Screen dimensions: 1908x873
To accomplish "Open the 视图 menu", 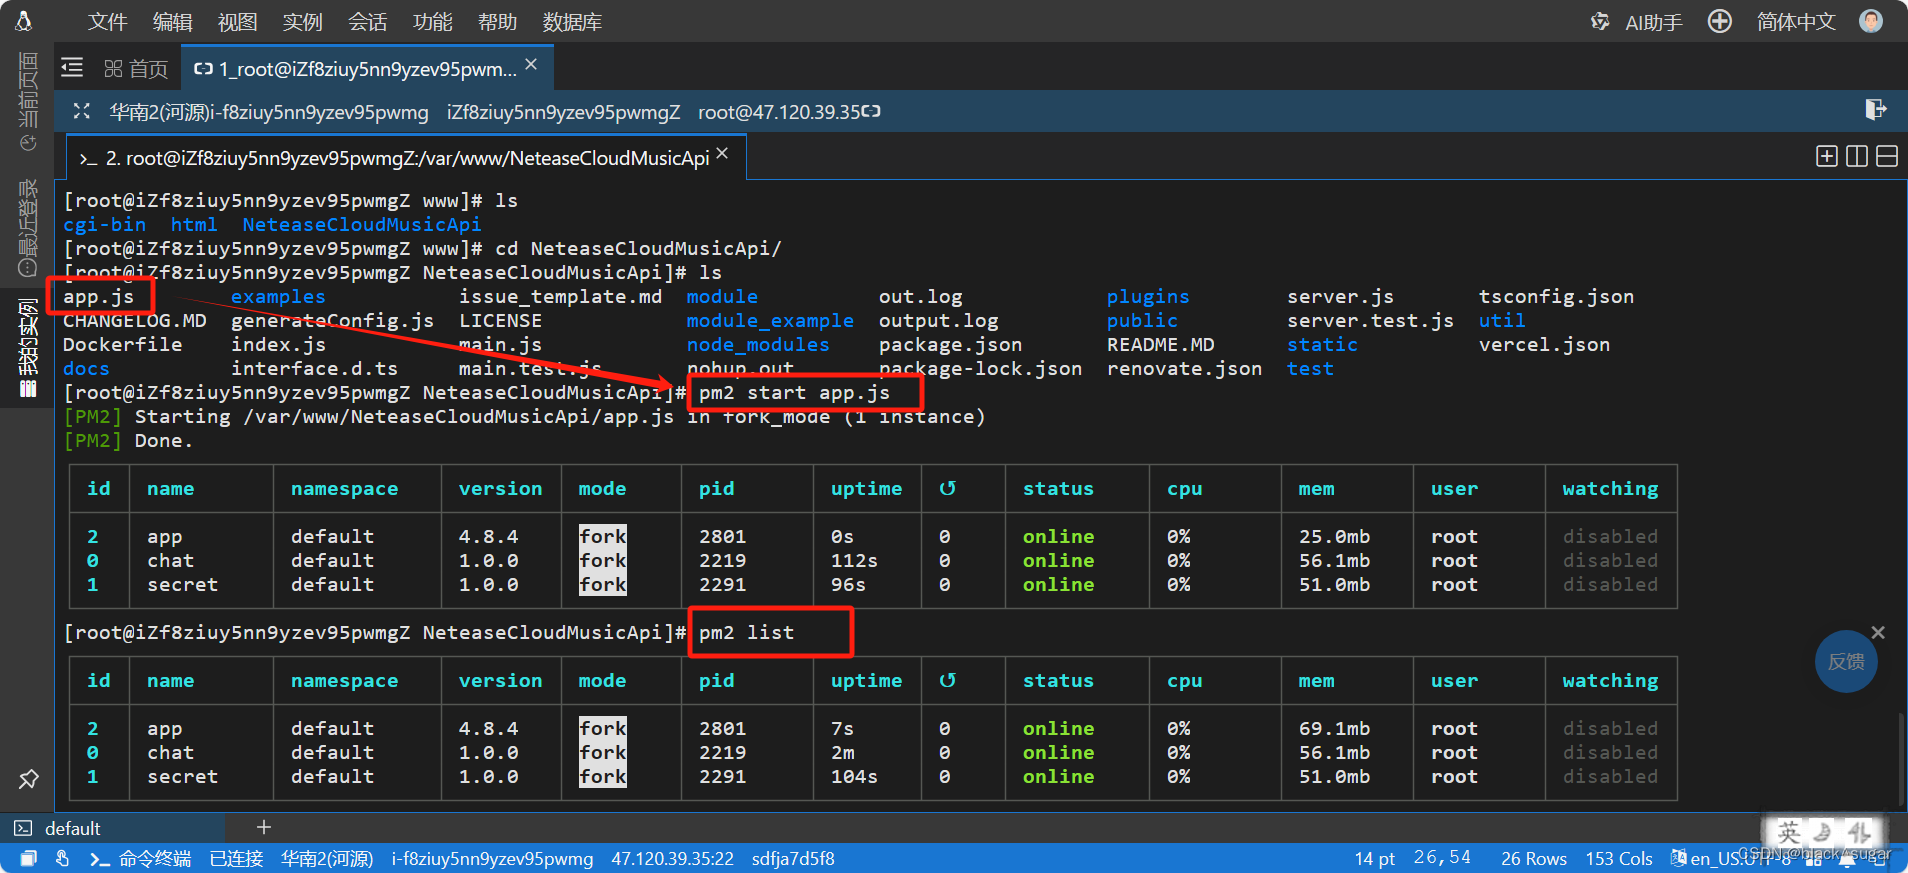I will point(237,22).
